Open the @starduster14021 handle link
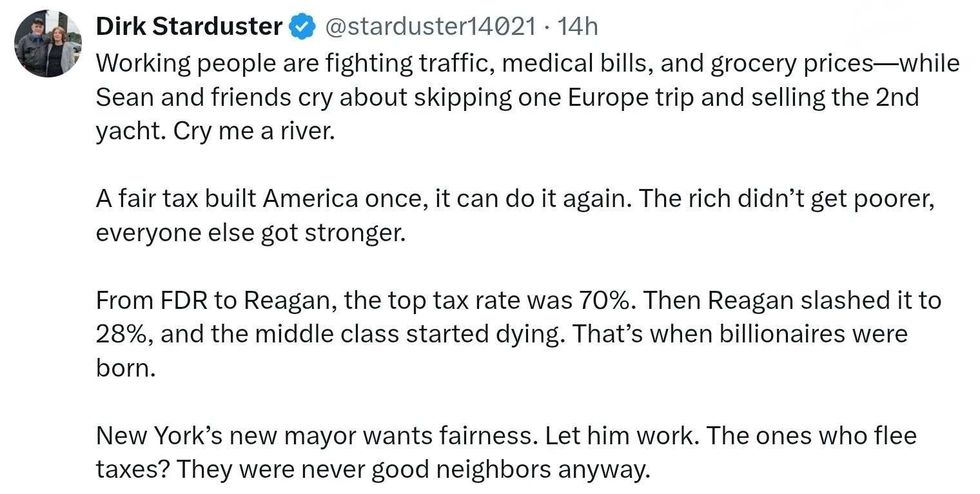 [x=430, y=27]
